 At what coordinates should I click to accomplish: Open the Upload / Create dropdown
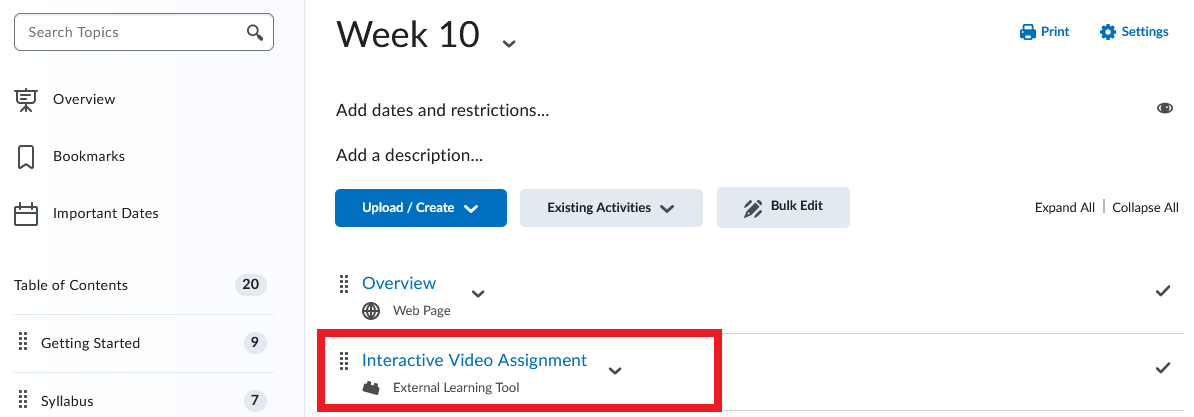click(421, 208)
